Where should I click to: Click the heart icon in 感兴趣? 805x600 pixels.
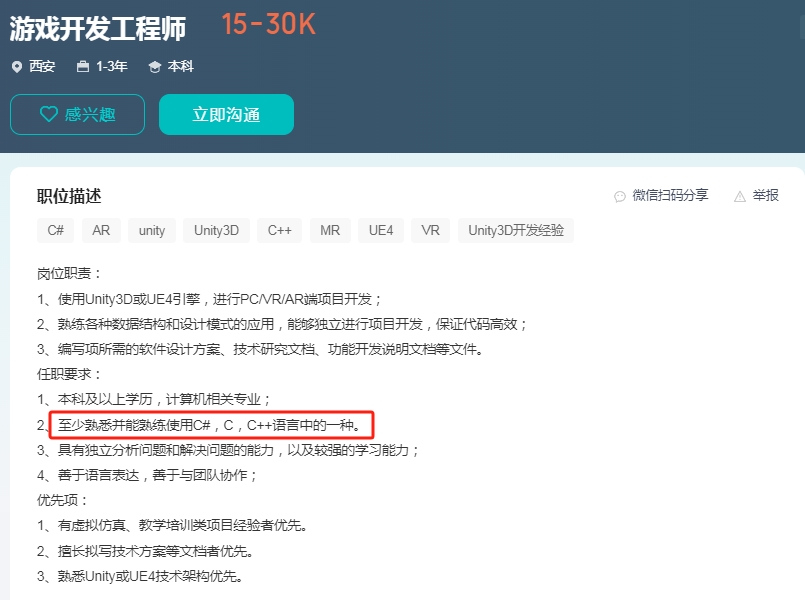pos(49,114)
